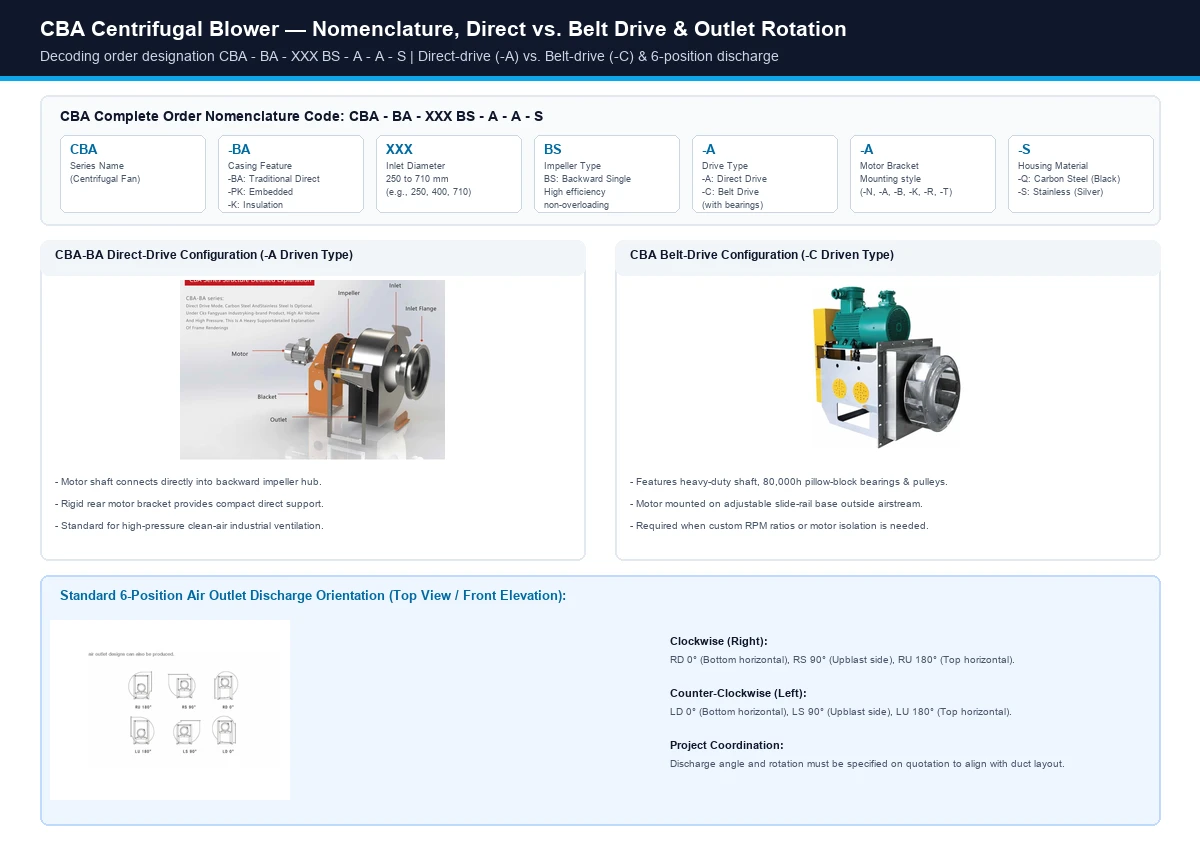1200x850 pixels.
Task: Click the heading 'CBA Complete Order Nomenclature Code'
Action: 301,116
